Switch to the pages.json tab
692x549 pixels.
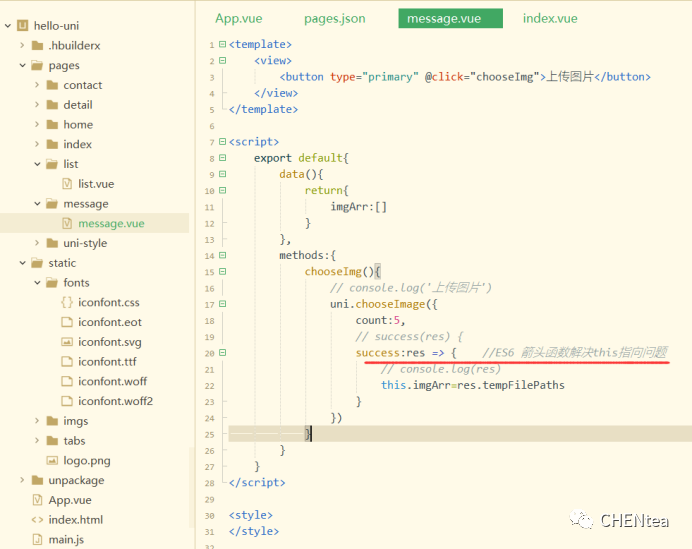point(334,18)
